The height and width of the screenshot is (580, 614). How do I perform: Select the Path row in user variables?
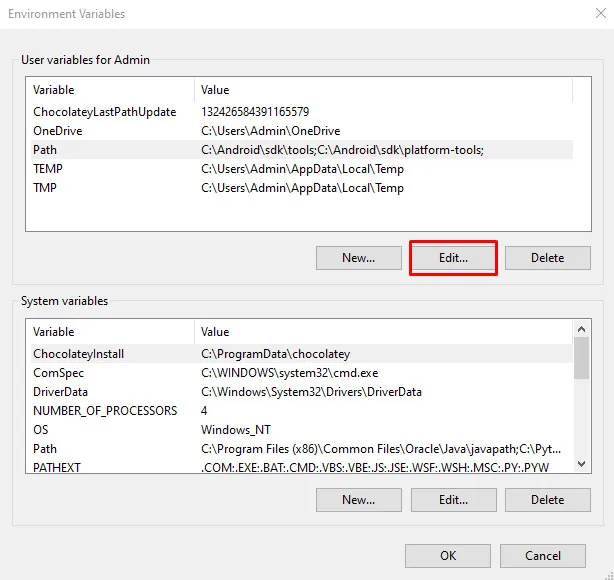pos(45,150)
